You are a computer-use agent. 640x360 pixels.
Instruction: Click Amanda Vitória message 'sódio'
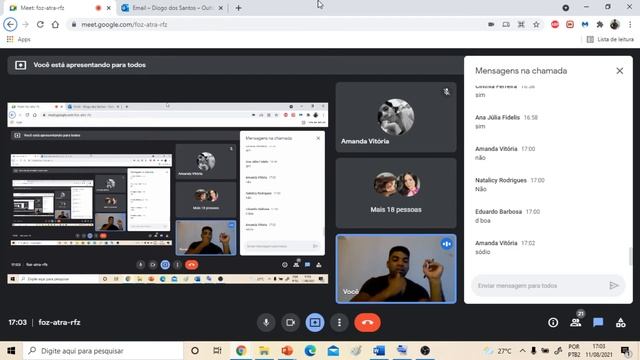pyautogui.click(x=482, y=252)
